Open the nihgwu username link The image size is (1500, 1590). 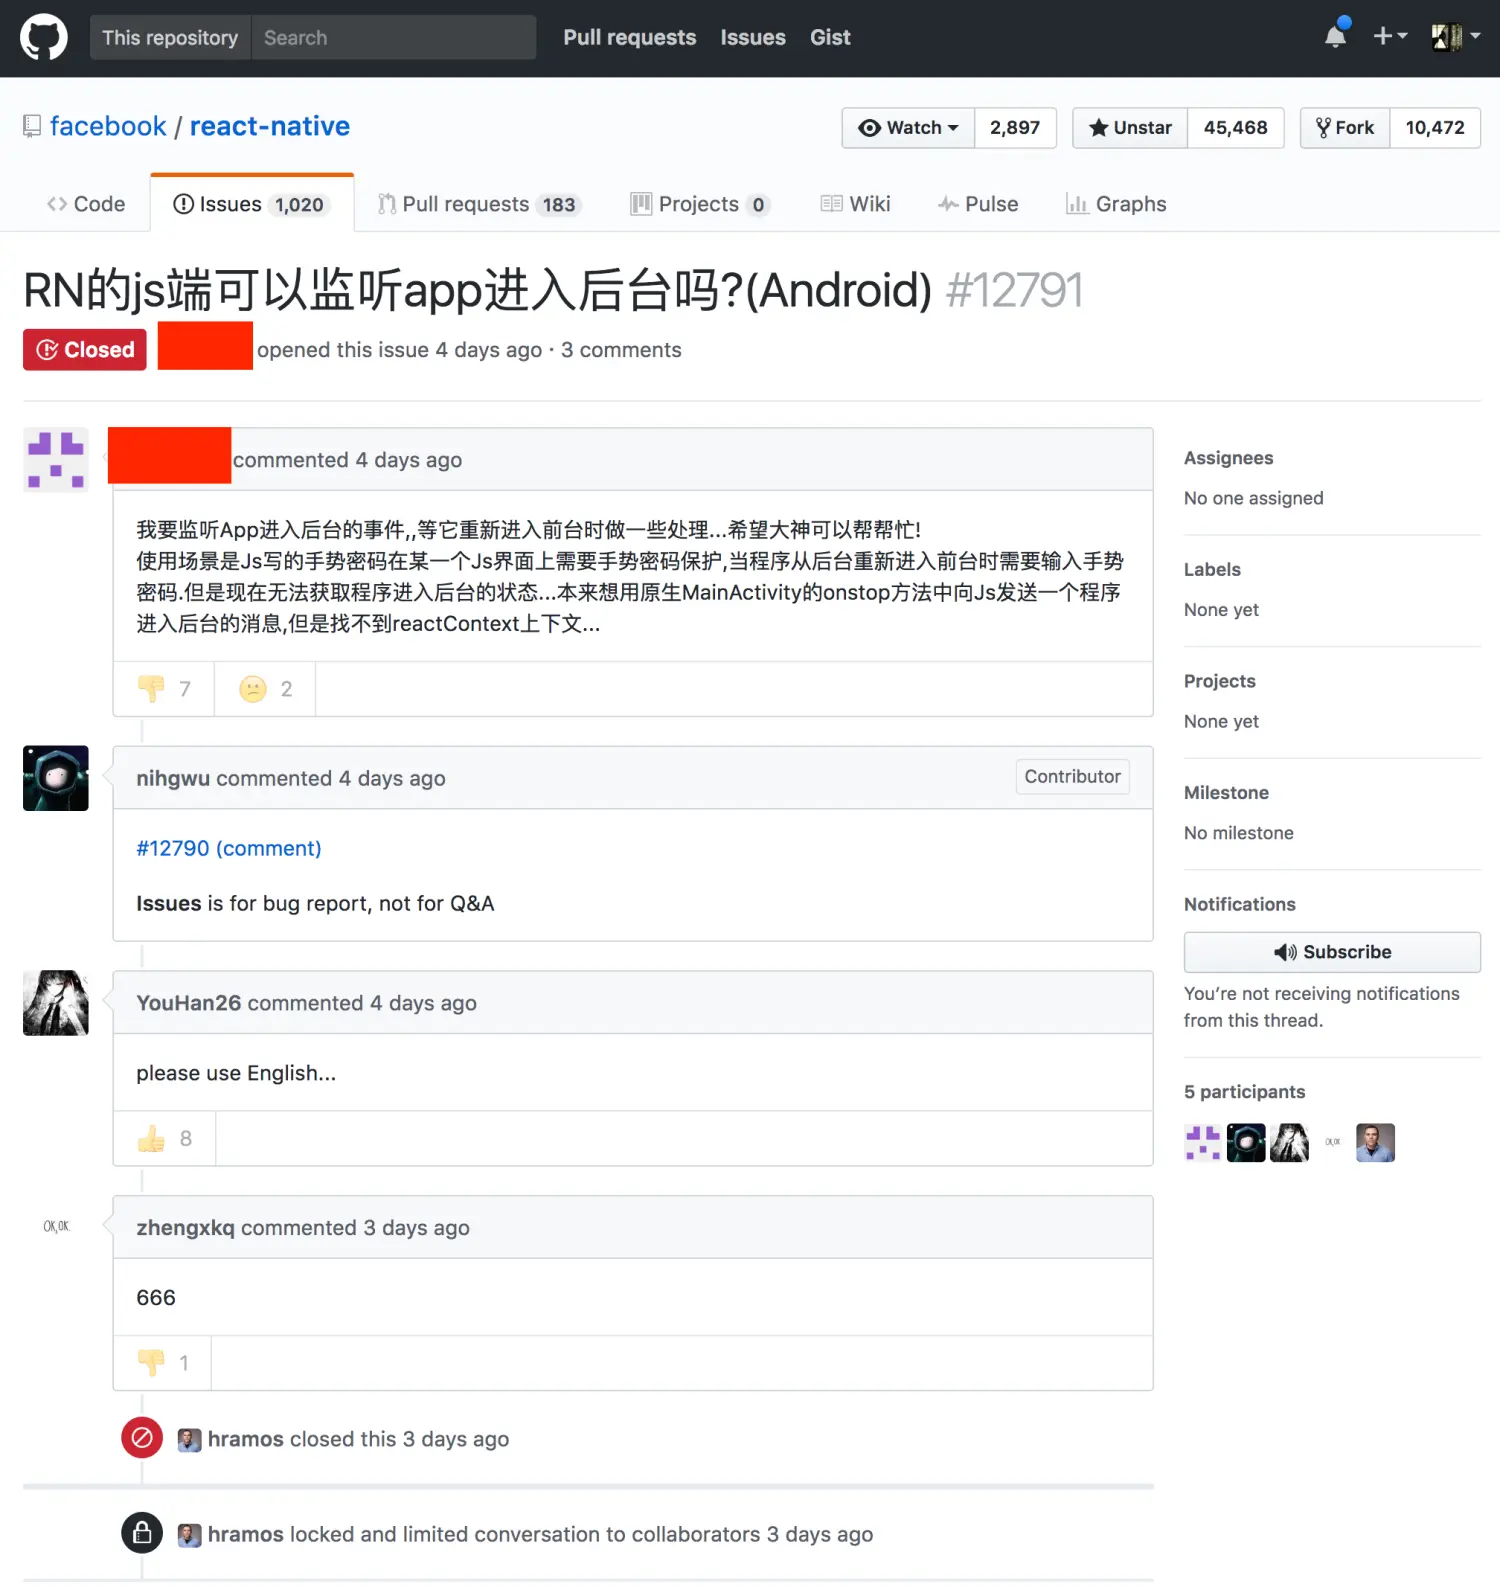coord(173,778)
